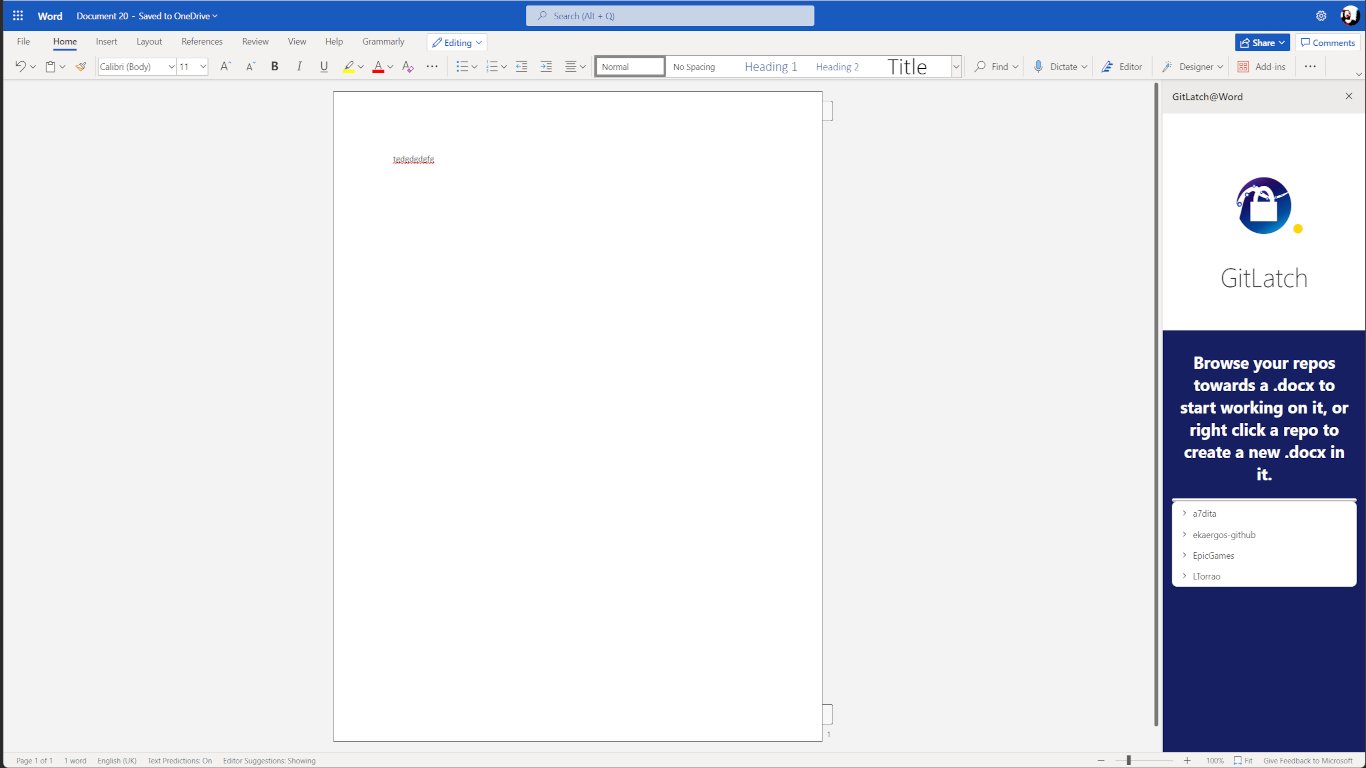The width and height of the screenshot is (1366, 768).
Task: Toggle Bold formatting
Action: [275, 67]
